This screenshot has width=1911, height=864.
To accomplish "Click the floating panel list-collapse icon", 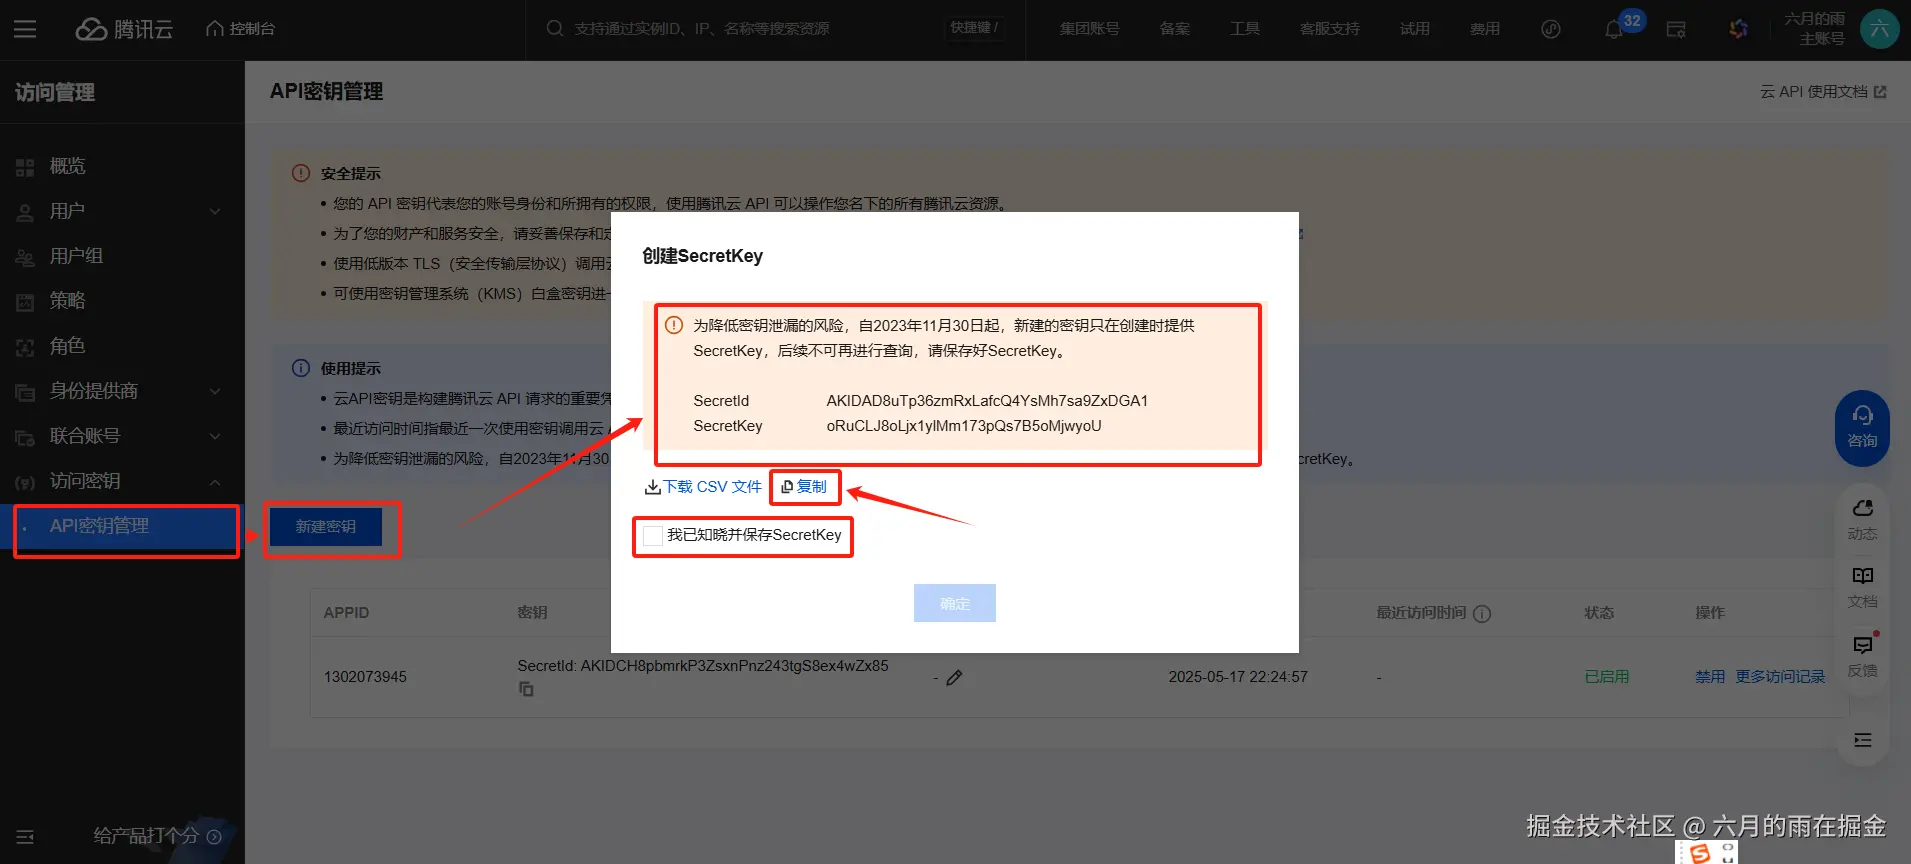I will click(x=1862, y=740).
